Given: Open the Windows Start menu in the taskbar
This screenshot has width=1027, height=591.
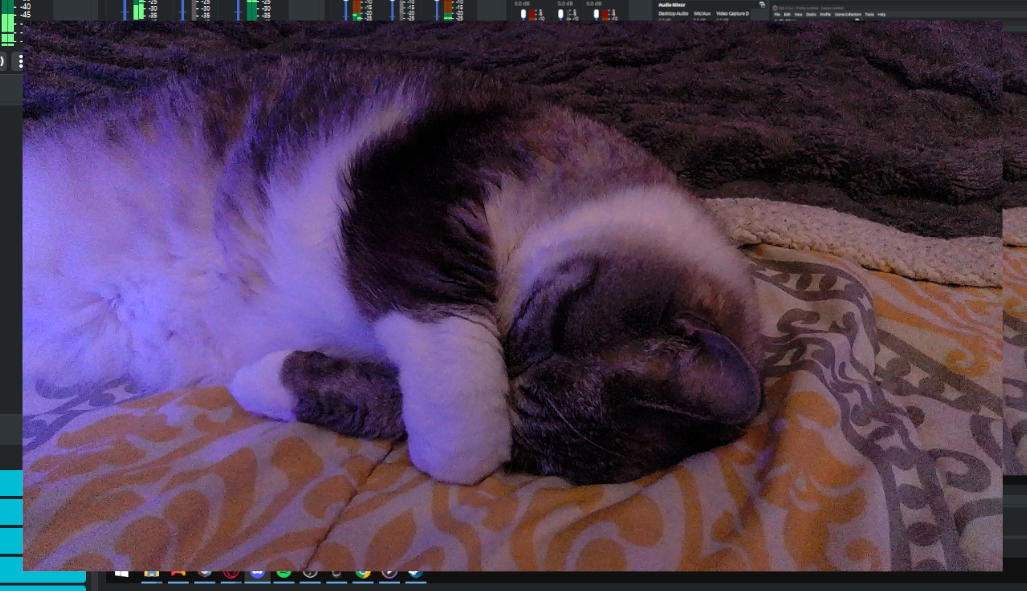Looking at the screenshot, I should [x=122, y=574].
